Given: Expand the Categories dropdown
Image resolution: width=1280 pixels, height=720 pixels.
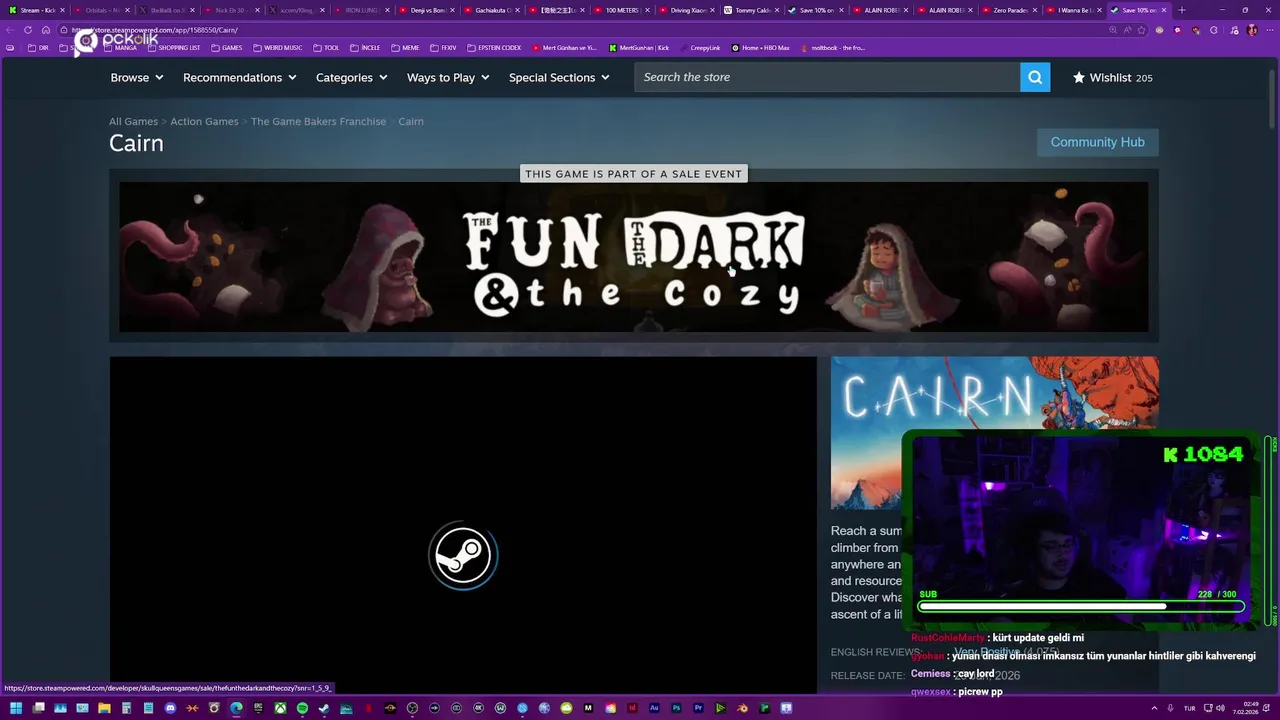Looking at the screenshot, I should (352, 77).
